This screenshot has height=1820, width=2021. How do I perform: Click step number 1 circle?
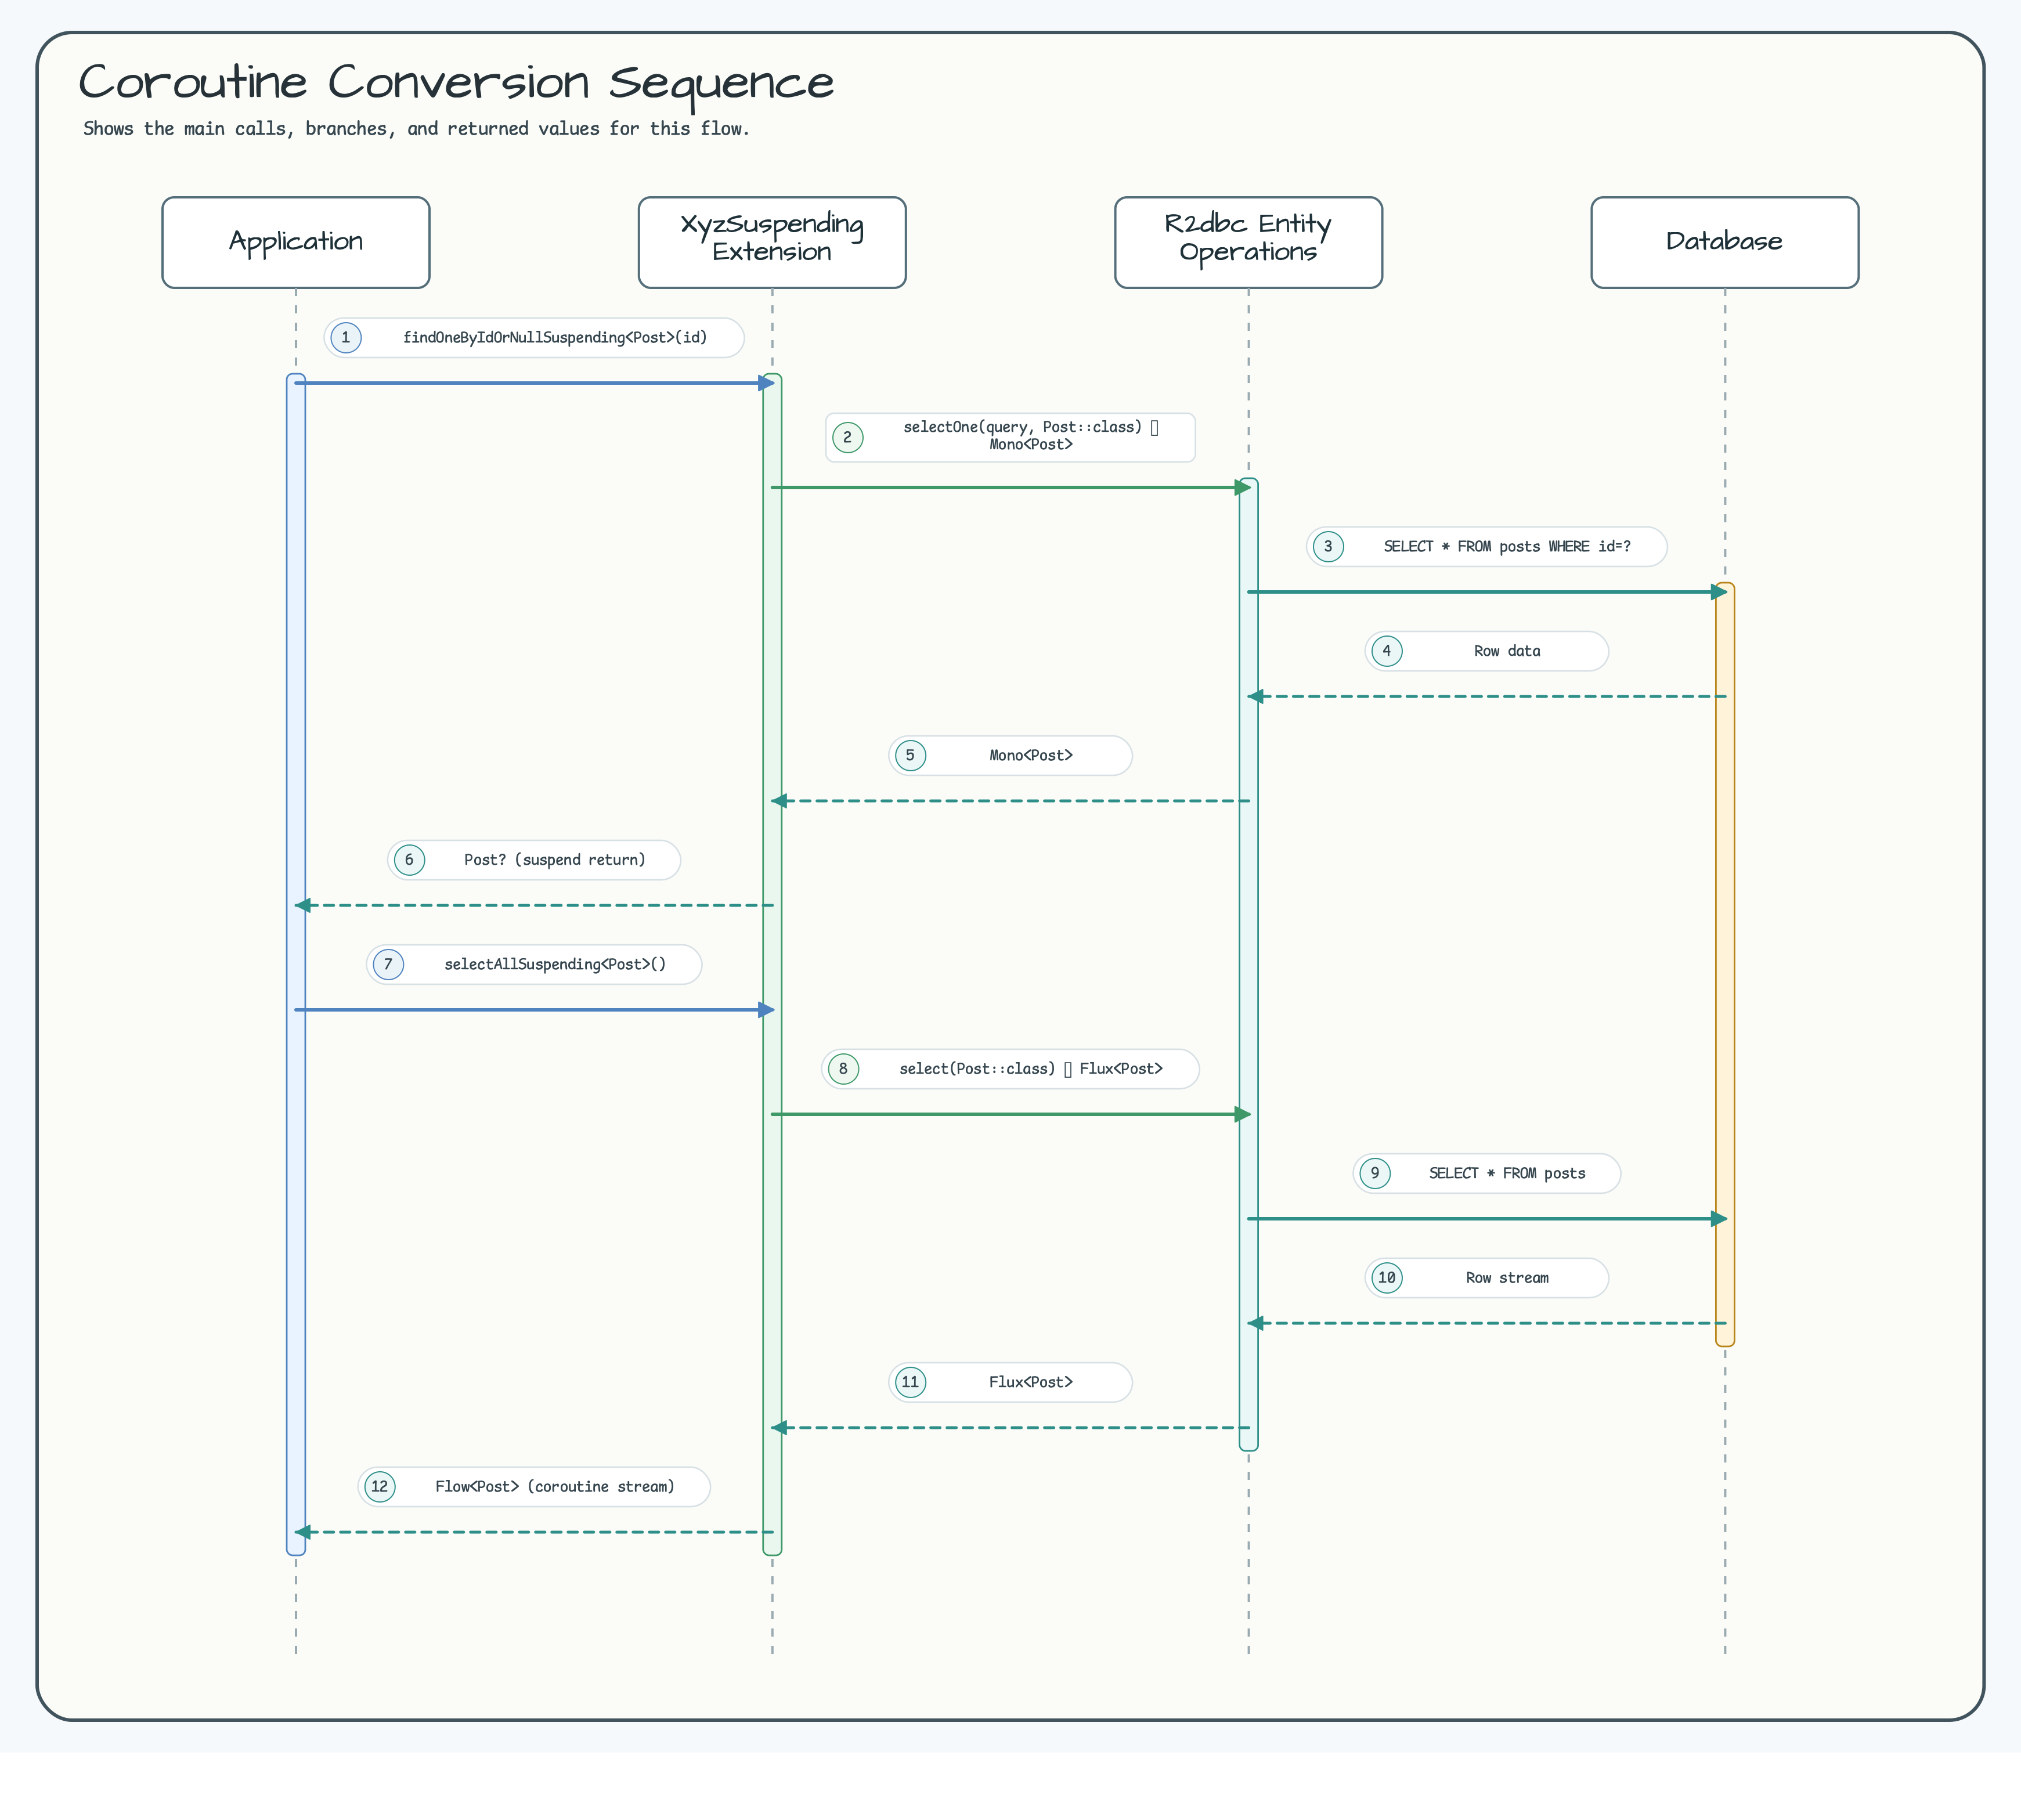346,338
